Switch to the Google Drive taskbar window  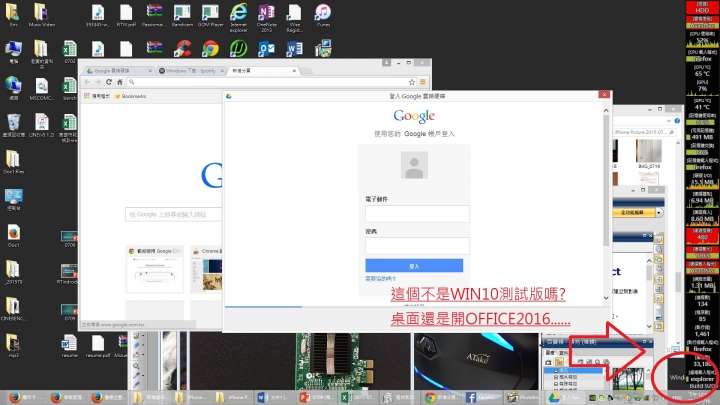coord(566,397)
